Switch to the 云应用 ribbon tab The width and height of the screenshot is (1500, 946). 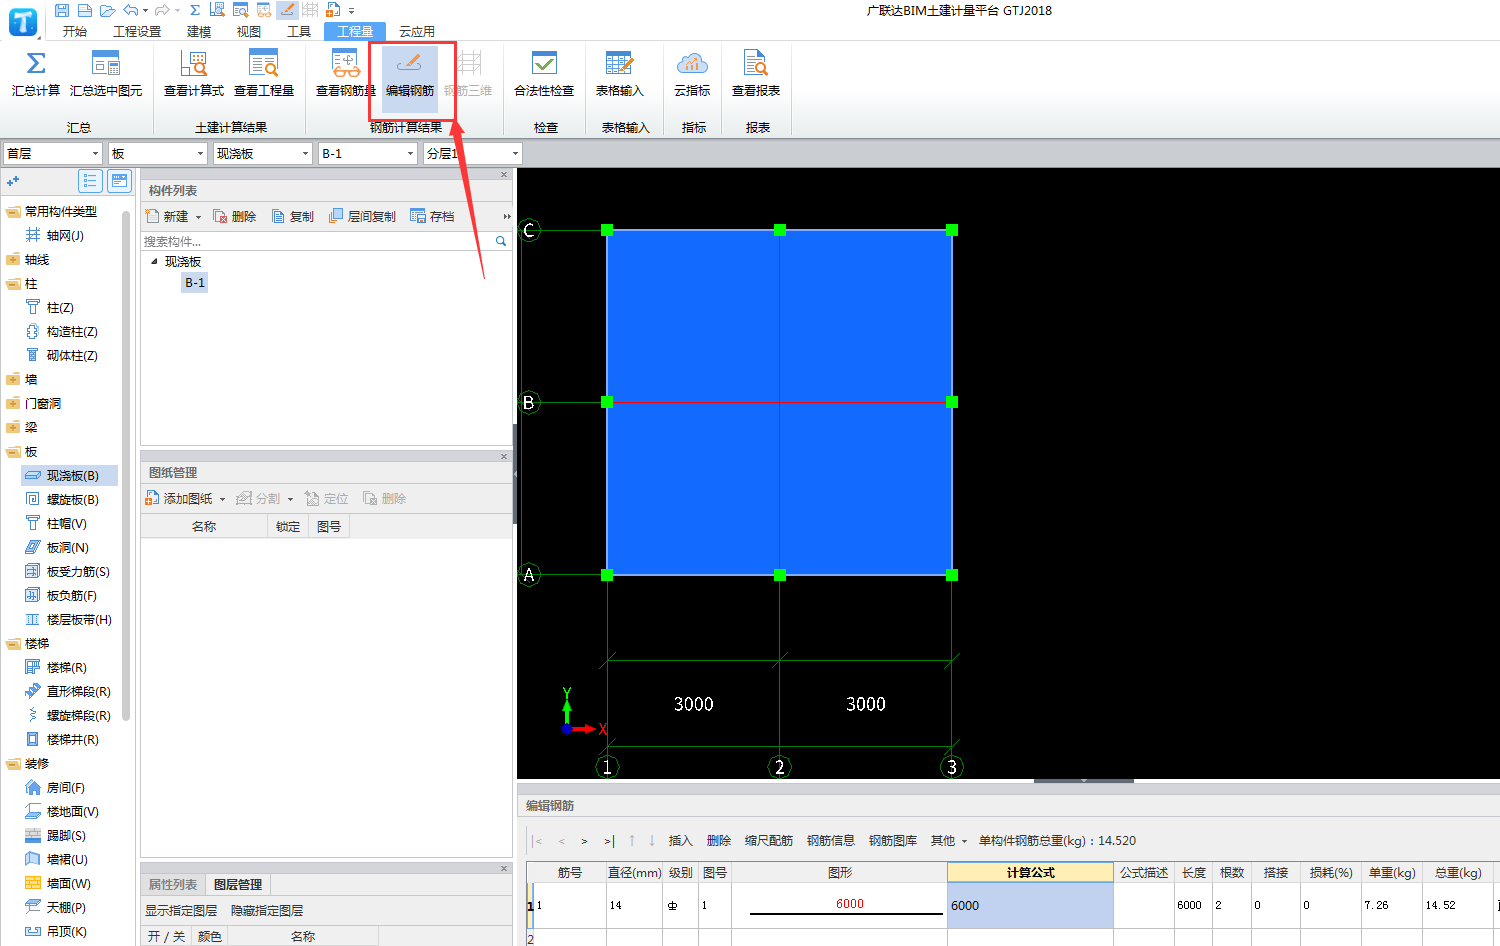[417, 32]
